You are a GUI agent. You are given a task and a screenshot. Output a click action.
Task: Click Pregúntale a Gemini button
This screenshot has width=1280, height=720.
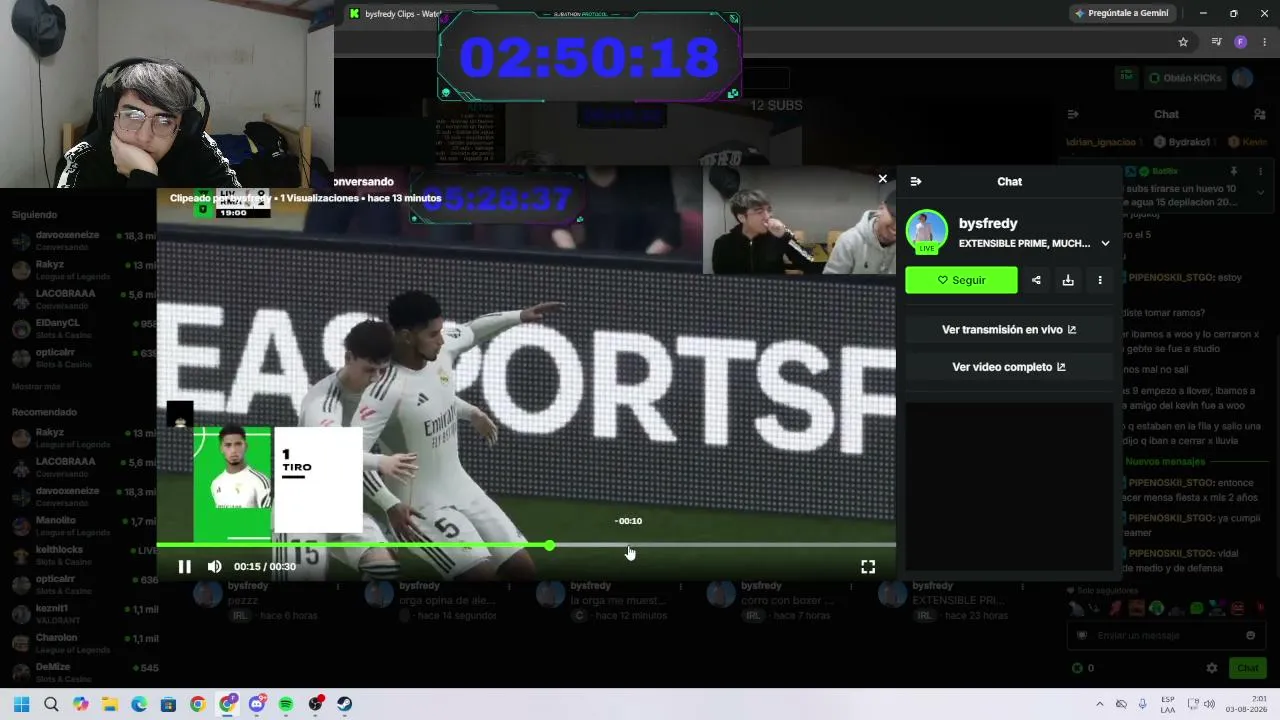pos(1120,13)
